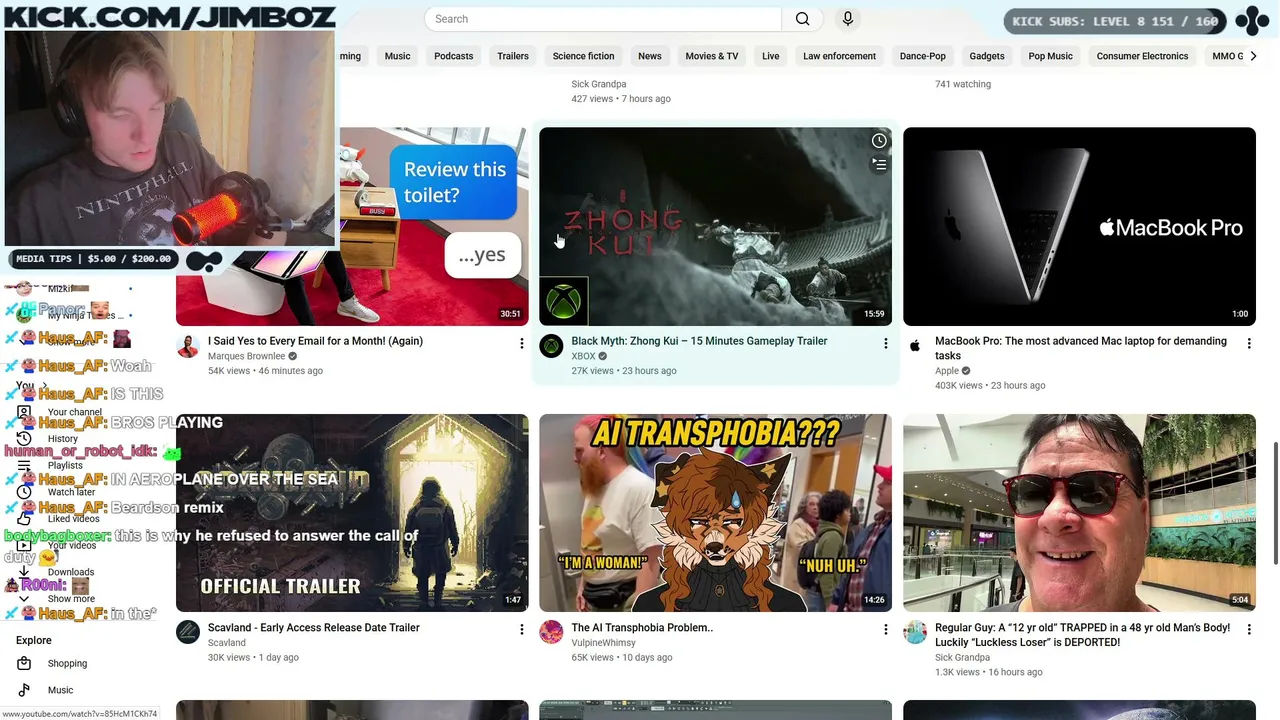Play the Scavland Official Trailer thumbnail
Image resolution: width=1280 pixels, height=720 pixels.
coord(352,513)
